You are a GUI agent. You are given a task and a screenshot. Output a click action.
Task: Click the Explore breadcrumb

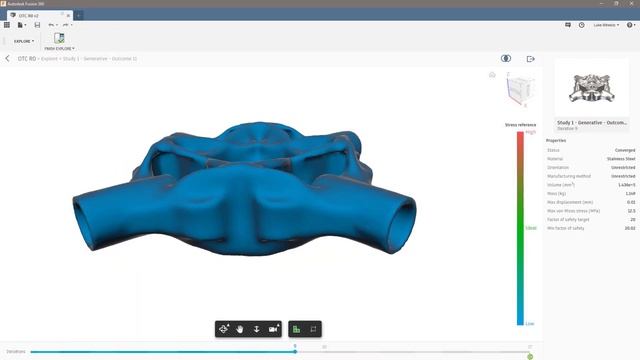click(49, 59)
